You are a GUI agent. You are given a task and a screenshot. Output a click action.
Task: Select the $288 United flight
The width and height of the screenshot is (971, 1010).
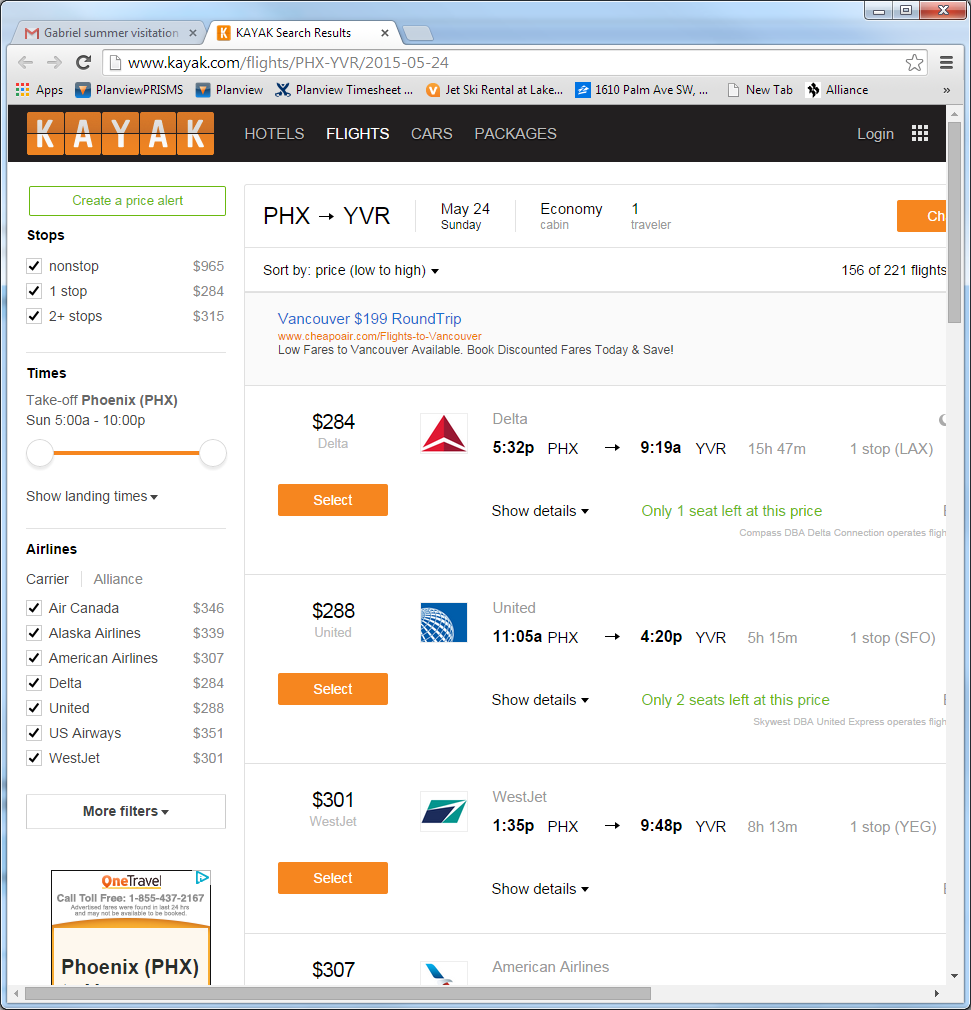[332, 689]
